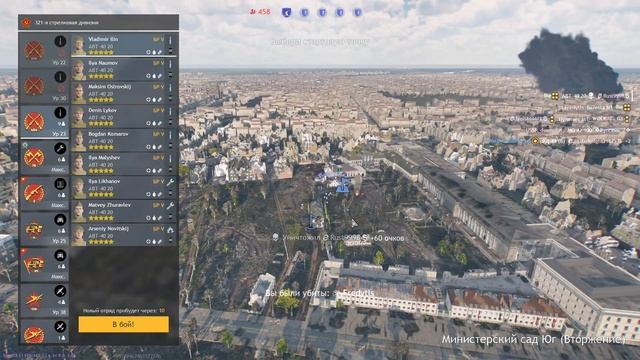The height and width of the screenshot is (360, 640).
Task: Click the equipment icons on Maksim Ostrovskij's row
Action: point(154,100)
